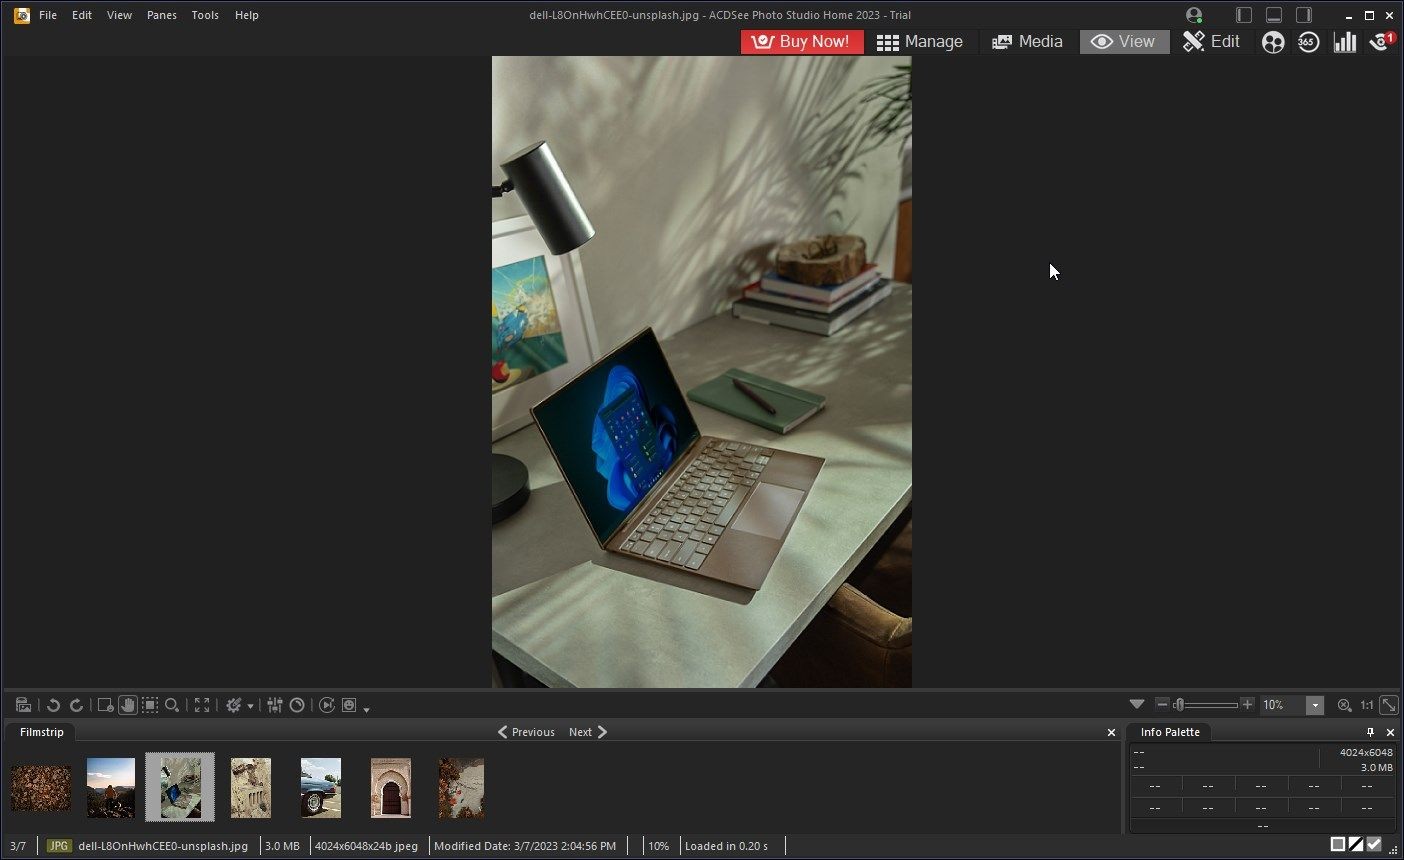Open the sliders adjustment icon
This screenshot has width=1404, height=860.
point(275,705)
